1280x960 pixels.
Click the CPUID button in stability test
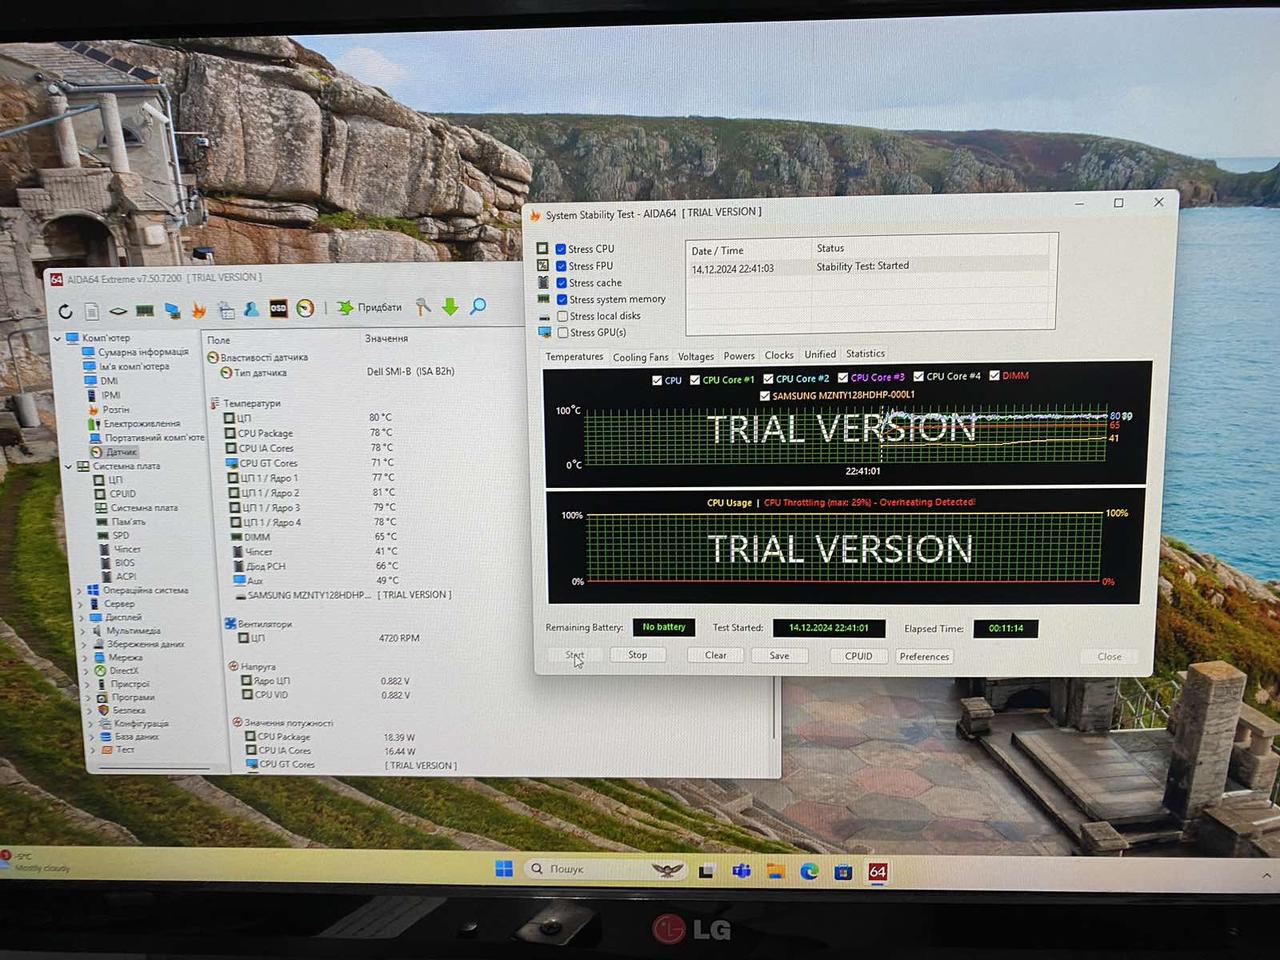858,656
